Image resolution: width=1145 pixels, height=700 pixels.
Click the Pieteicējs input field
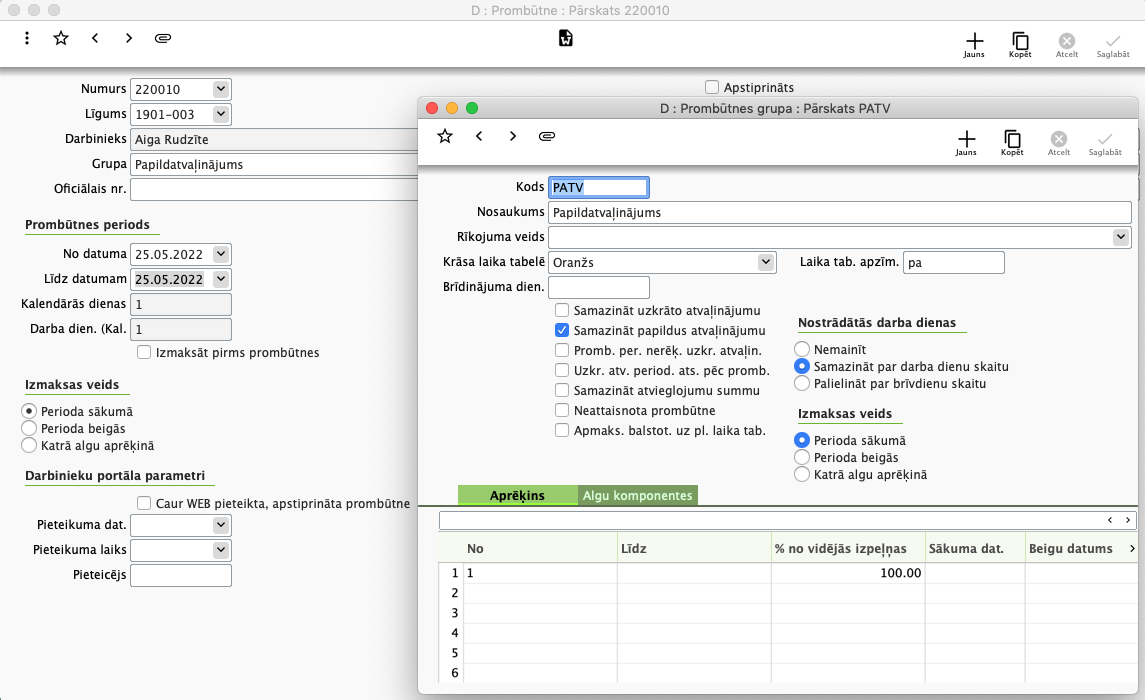click(181, 575)
